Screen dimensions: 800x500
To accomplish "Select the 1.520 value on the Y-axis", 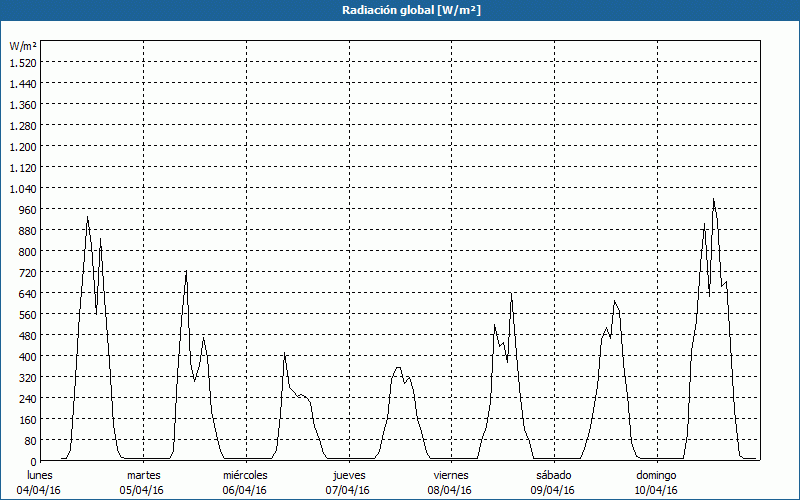I will [22, 62].
